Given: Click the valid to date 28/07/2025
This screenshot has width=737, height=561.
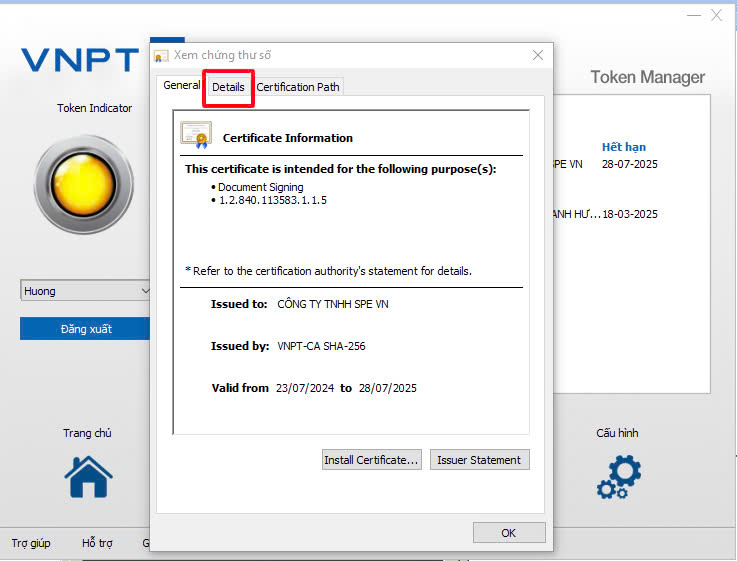Looking at the screenshot, I should pyautogui.click(x=388, y=388).
